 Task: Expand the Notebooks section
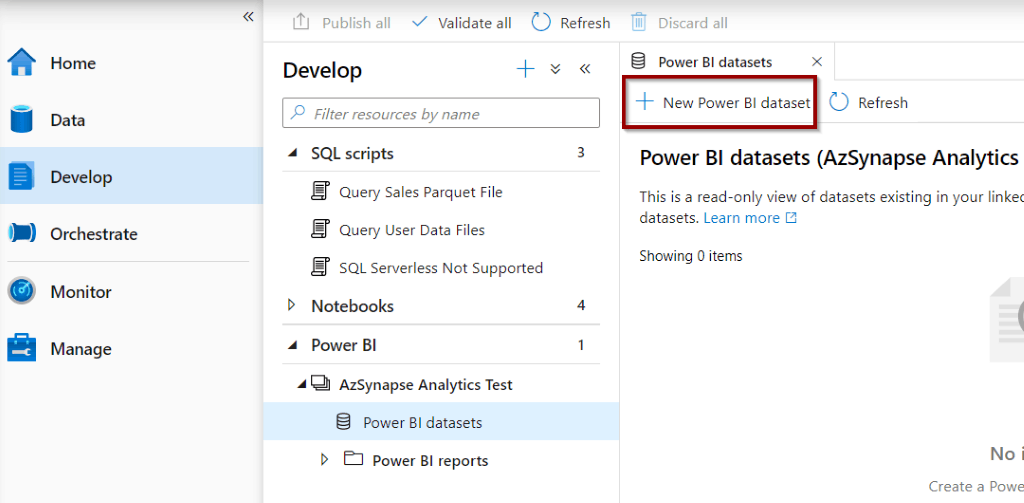(292, 305)
